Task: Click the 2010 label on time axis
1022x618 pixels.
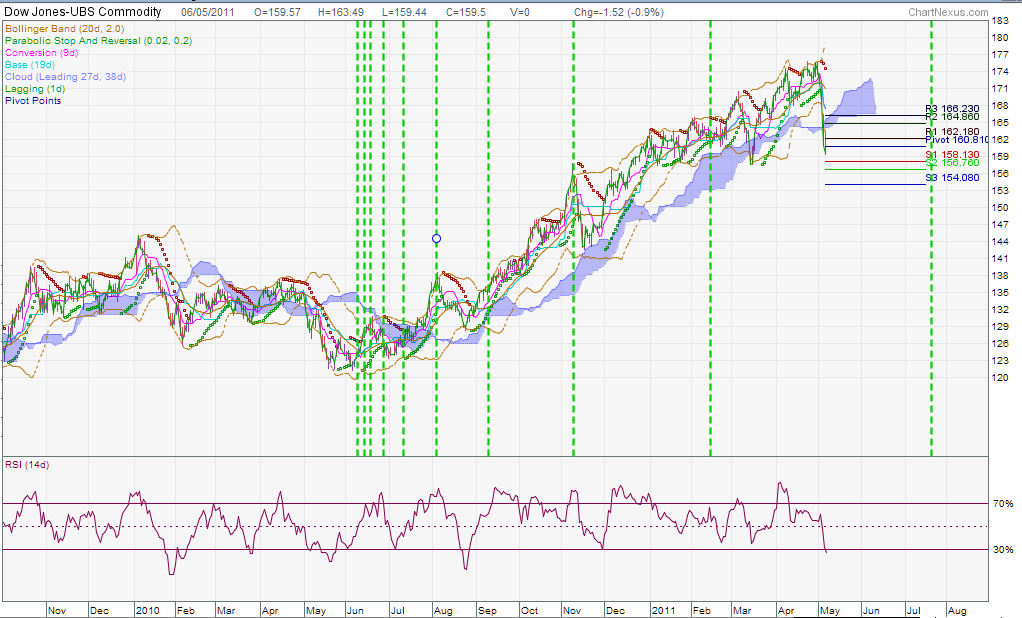Action: (147, 610)
